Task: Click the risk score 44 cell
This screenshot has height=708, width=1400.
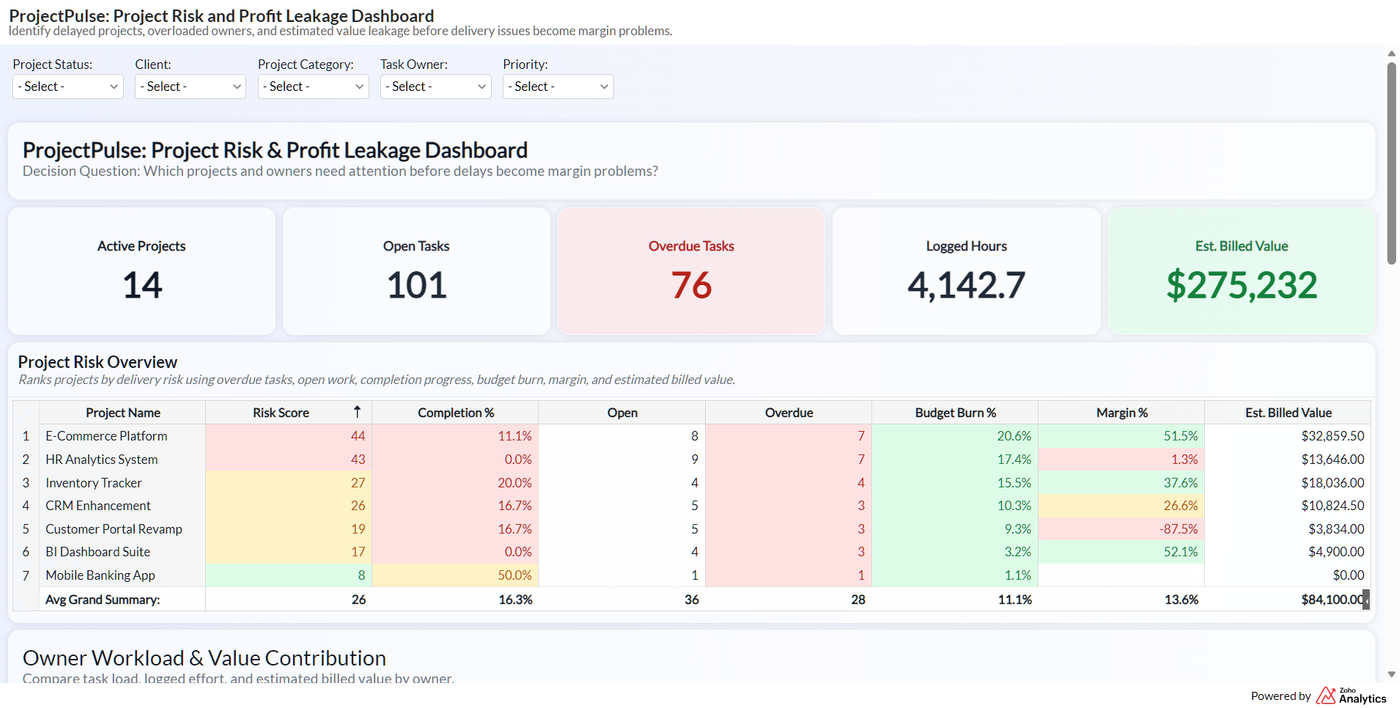Action: 289,436
